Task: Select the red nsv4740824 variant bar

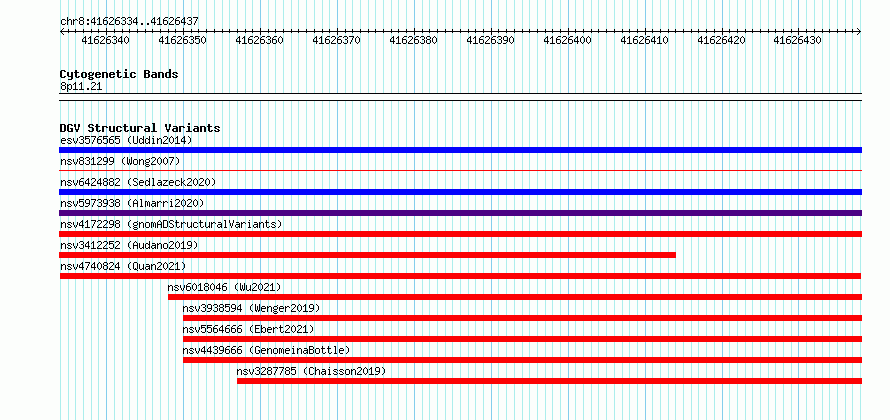Action: pyautogui.click(x=460, y=276)
